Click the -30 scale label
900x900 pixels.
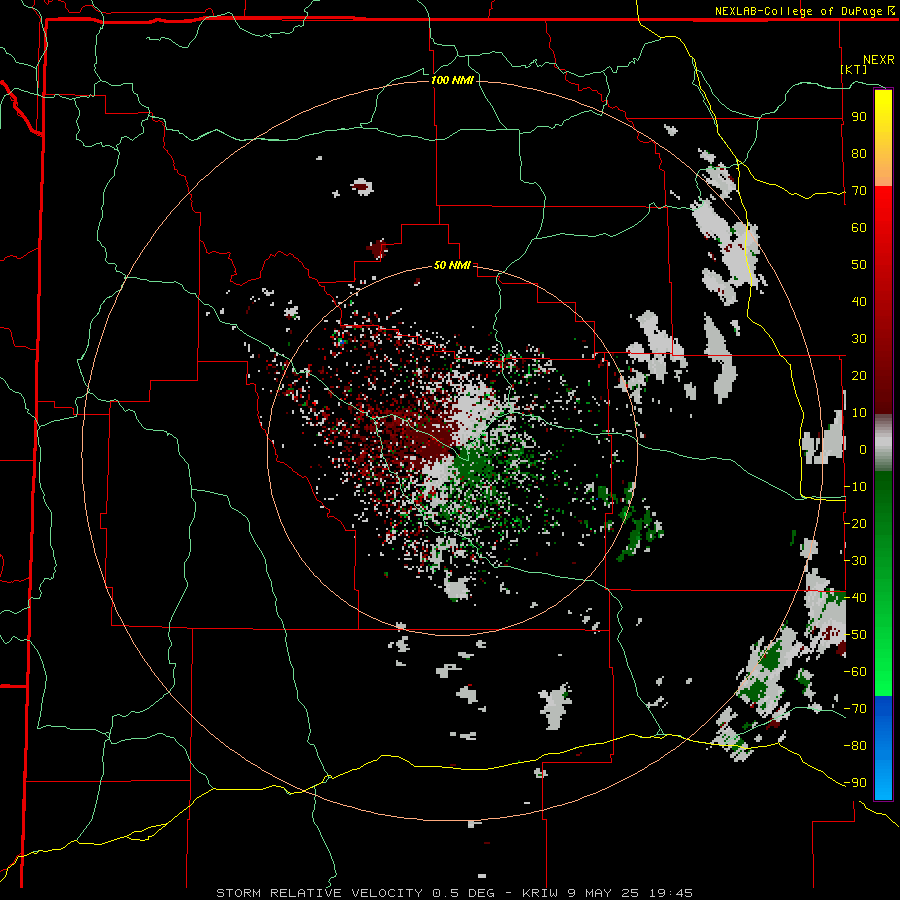pos(855,560)
